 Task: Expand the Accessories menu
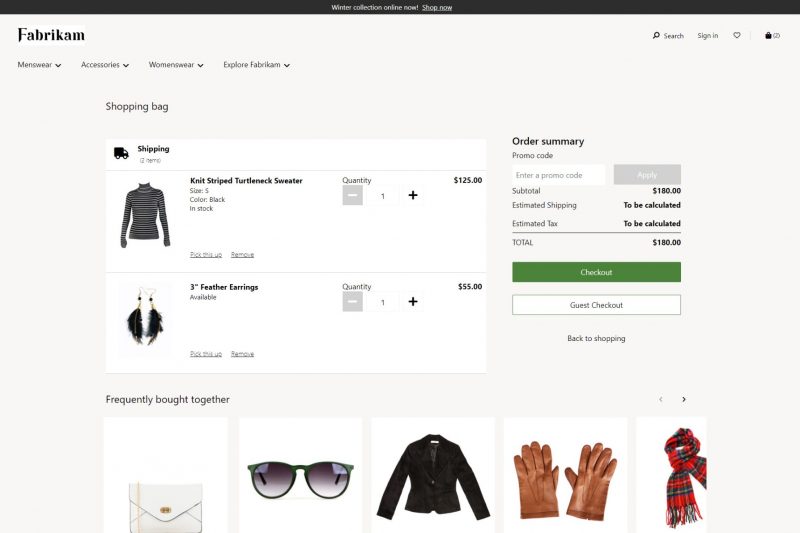105,65
